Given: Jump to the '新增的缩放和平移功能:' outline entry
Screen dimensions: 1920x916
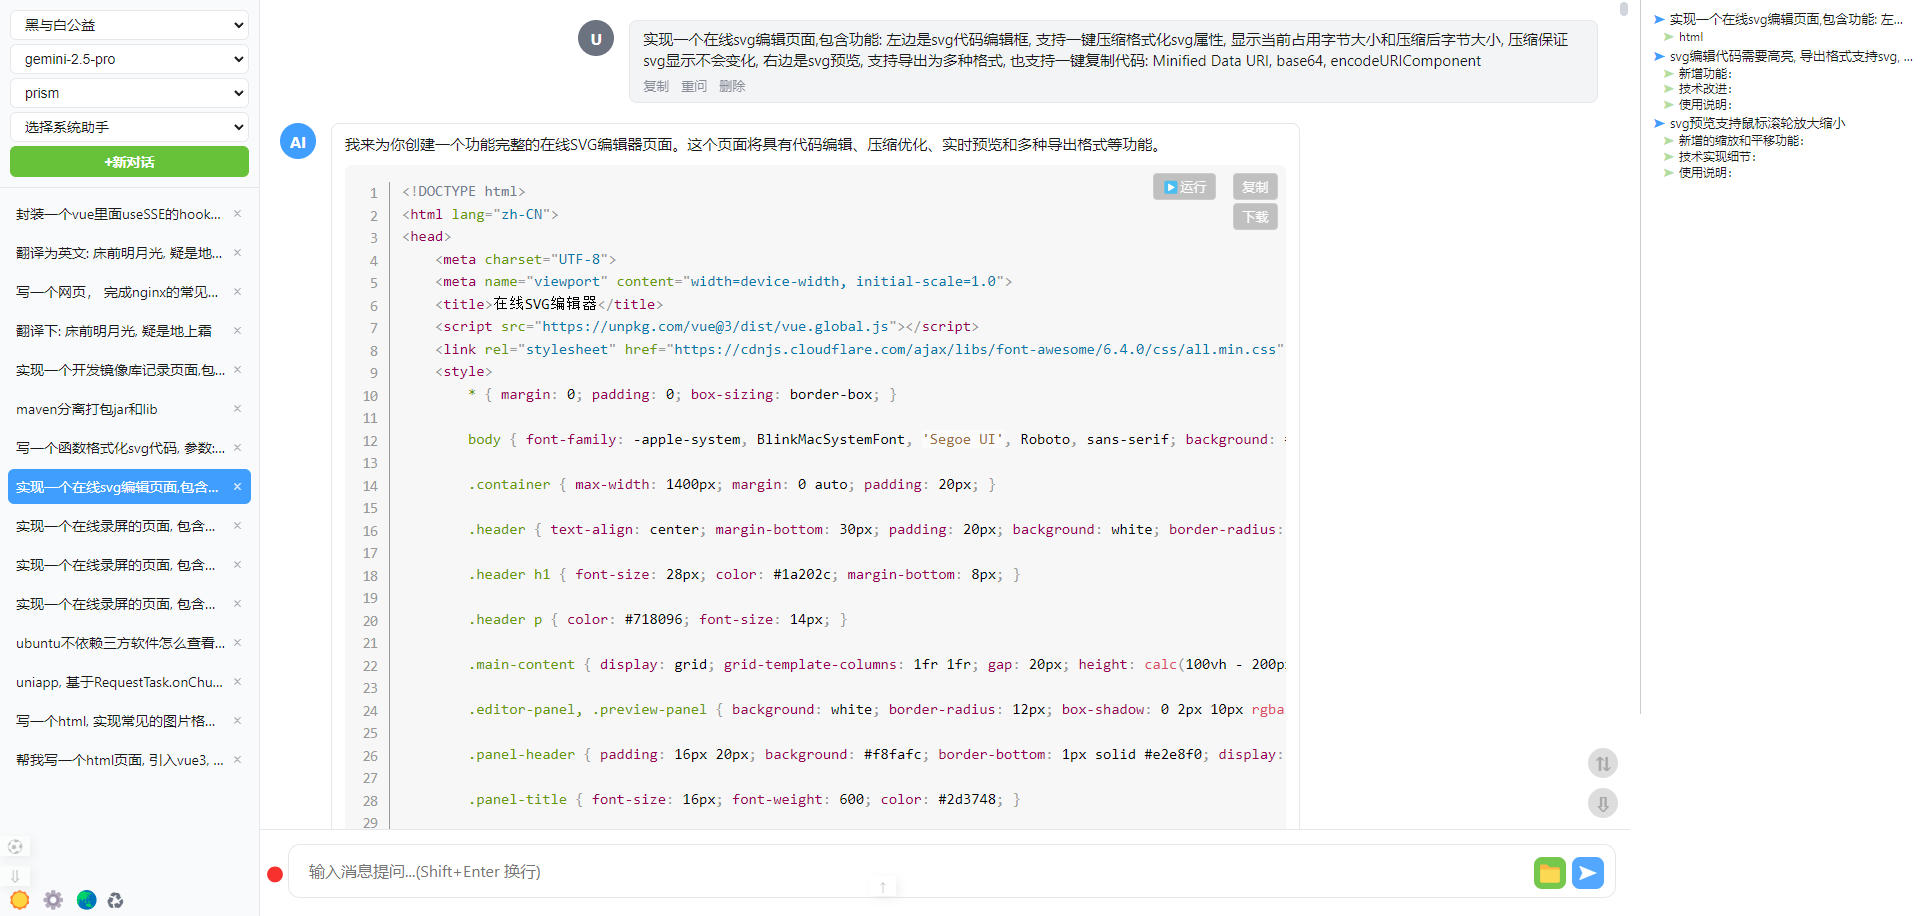Looking at the screenshot, I should coord(1740,141).
